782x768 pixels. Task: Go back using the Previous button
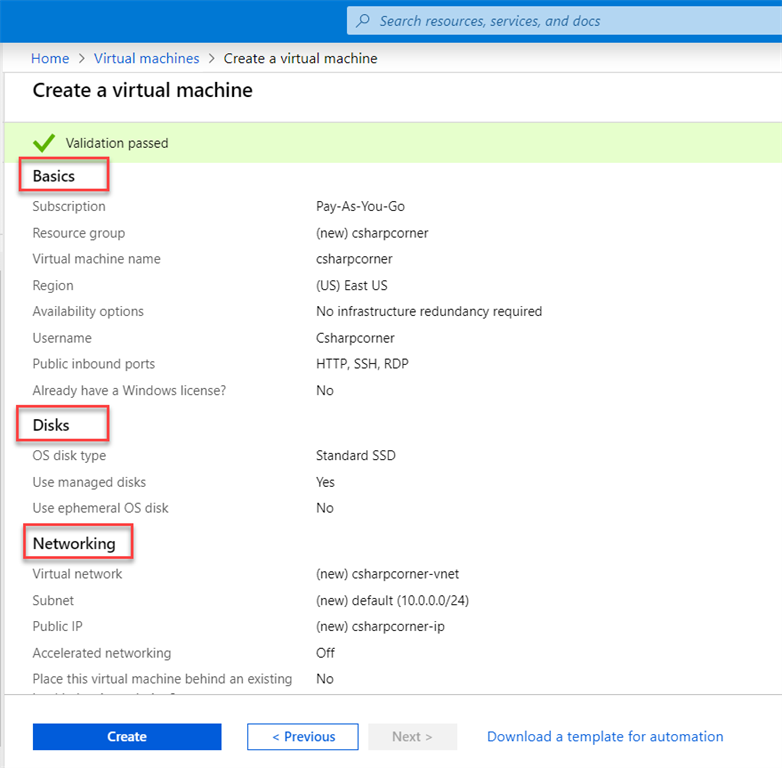click(x=303, y=737)
